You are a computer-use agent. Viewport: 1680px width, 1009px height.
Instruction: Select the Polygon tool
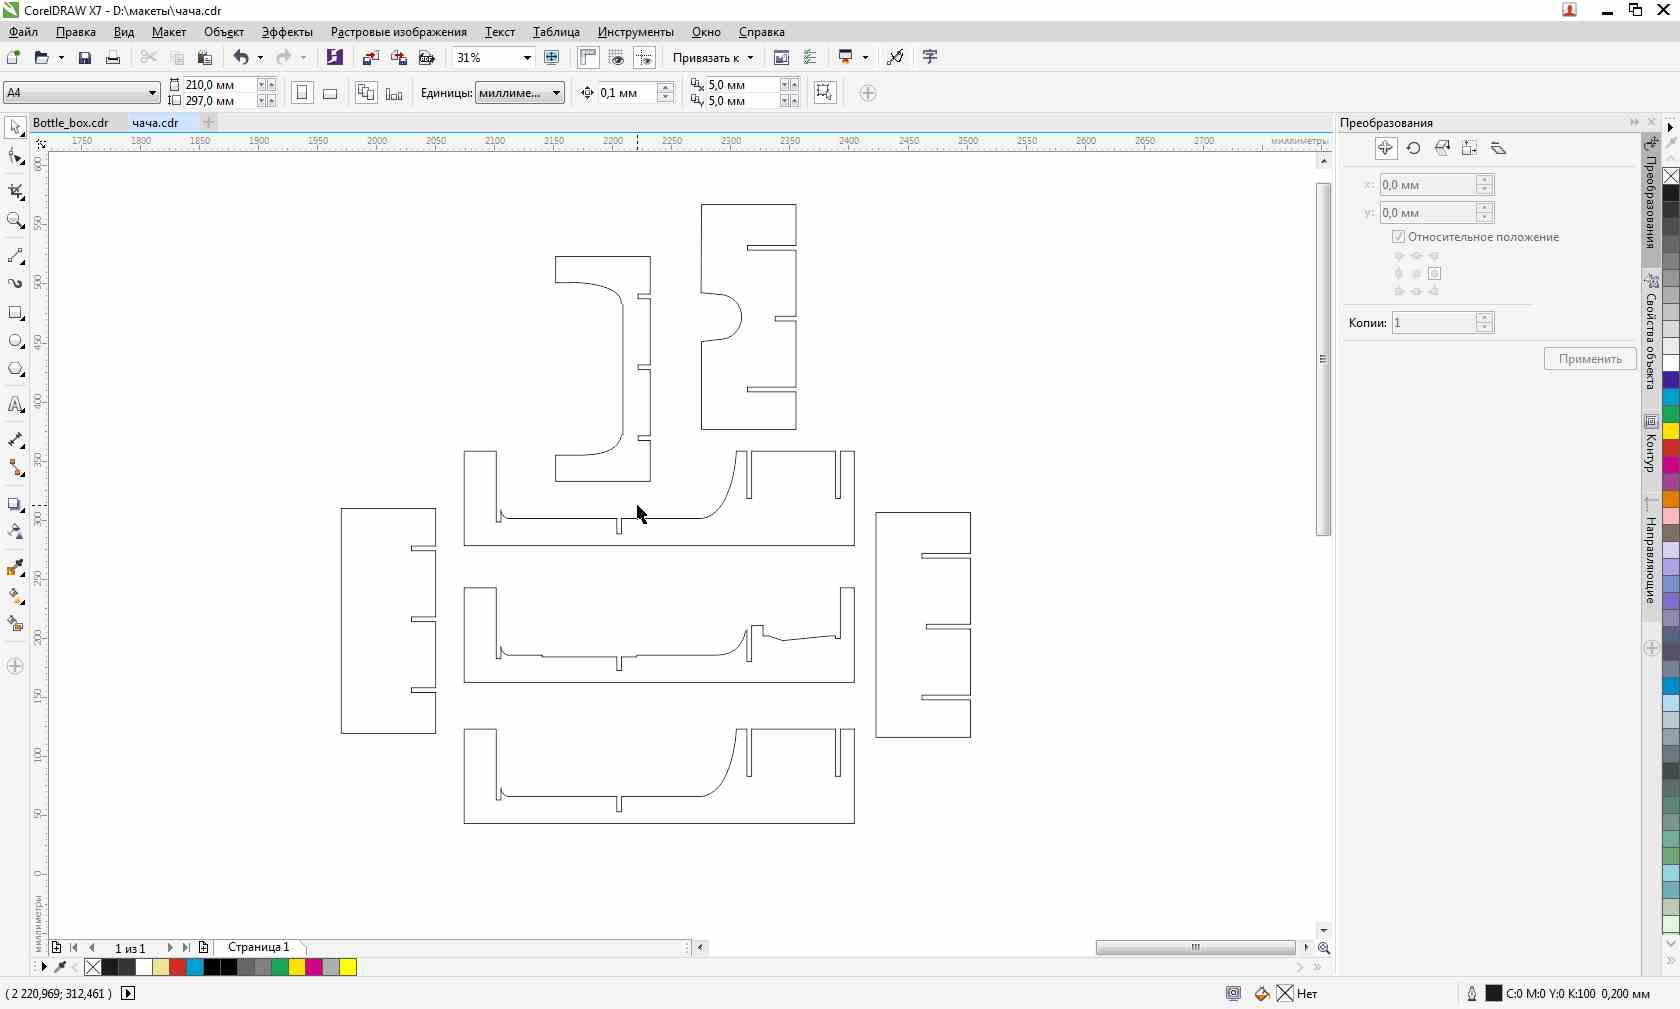(15, 370)
